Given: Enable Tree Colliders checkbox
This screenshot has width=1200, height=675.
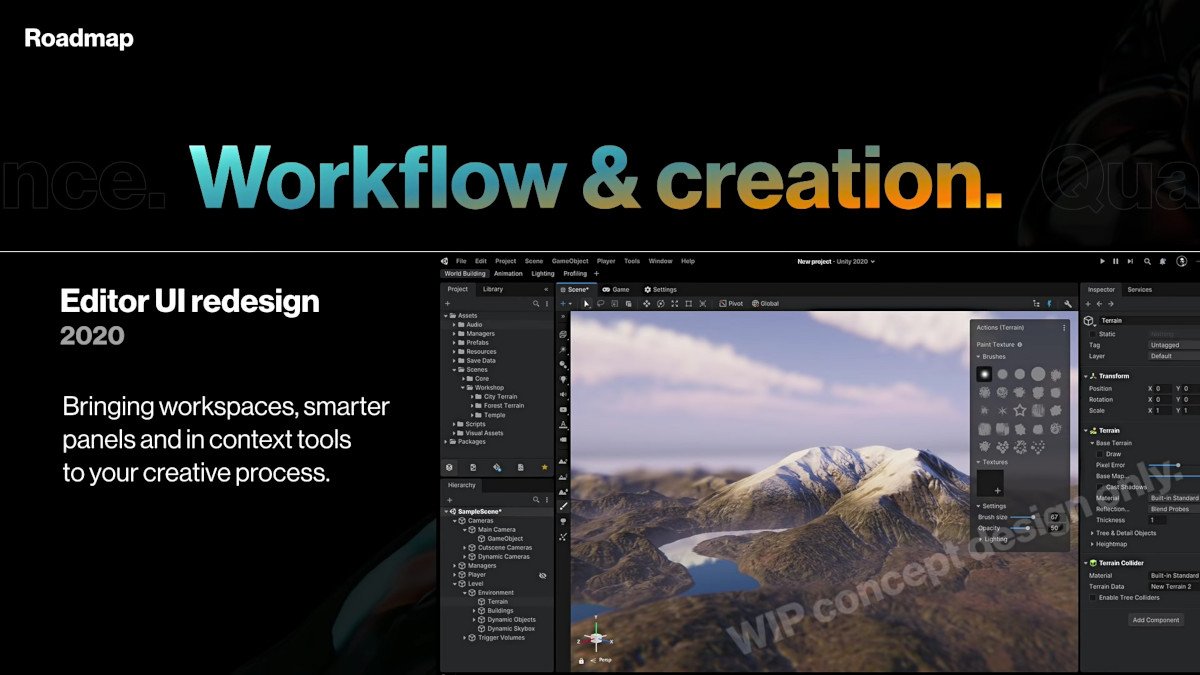Looking at the screenshot, I should (x=1093, y=597).
